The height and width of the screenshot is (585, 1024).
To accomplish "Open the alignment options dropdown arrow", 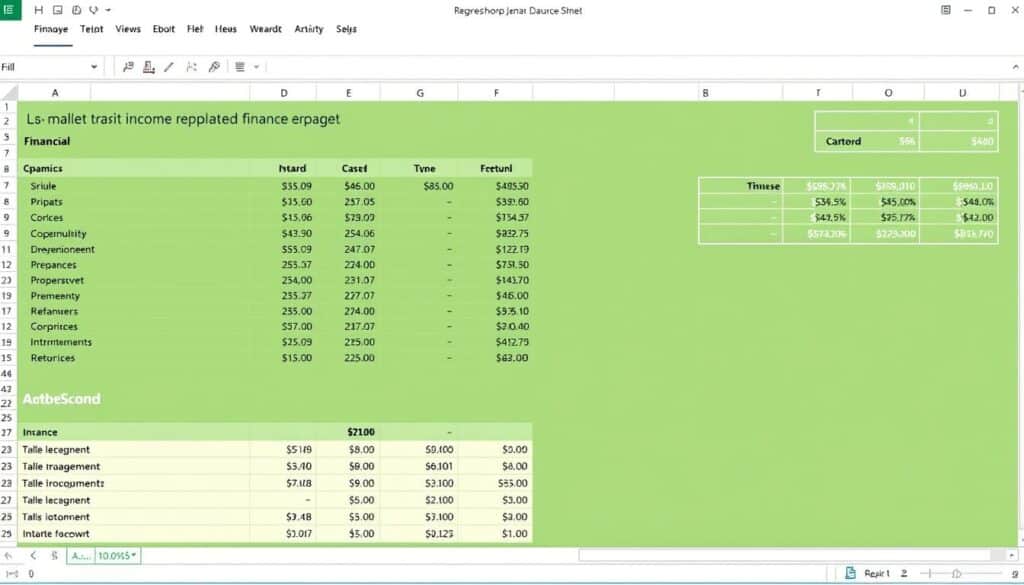I will [257, 67].
